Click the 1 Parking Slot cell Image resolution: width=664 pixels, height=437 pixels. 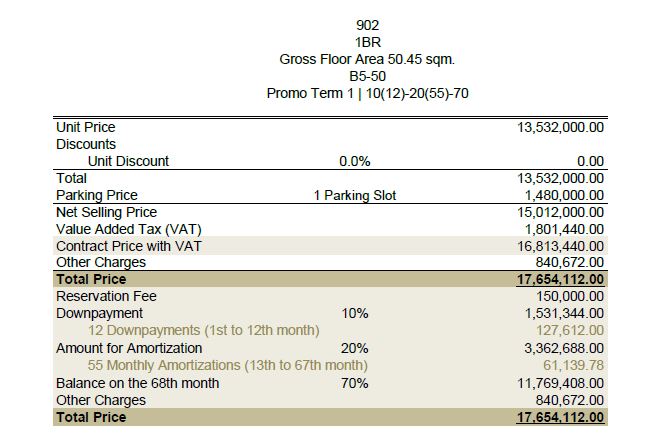pos(355,195)
